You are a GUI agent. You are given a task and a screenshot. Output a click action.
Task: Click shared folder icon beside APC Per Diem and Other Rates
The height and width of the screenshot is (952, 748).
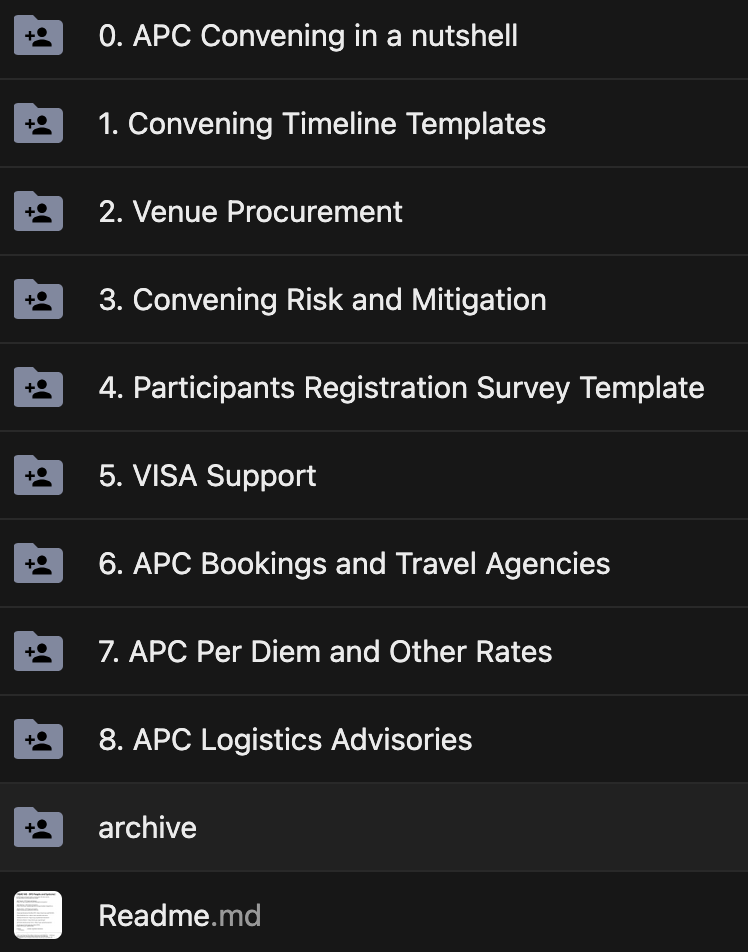tap(38, 652)
